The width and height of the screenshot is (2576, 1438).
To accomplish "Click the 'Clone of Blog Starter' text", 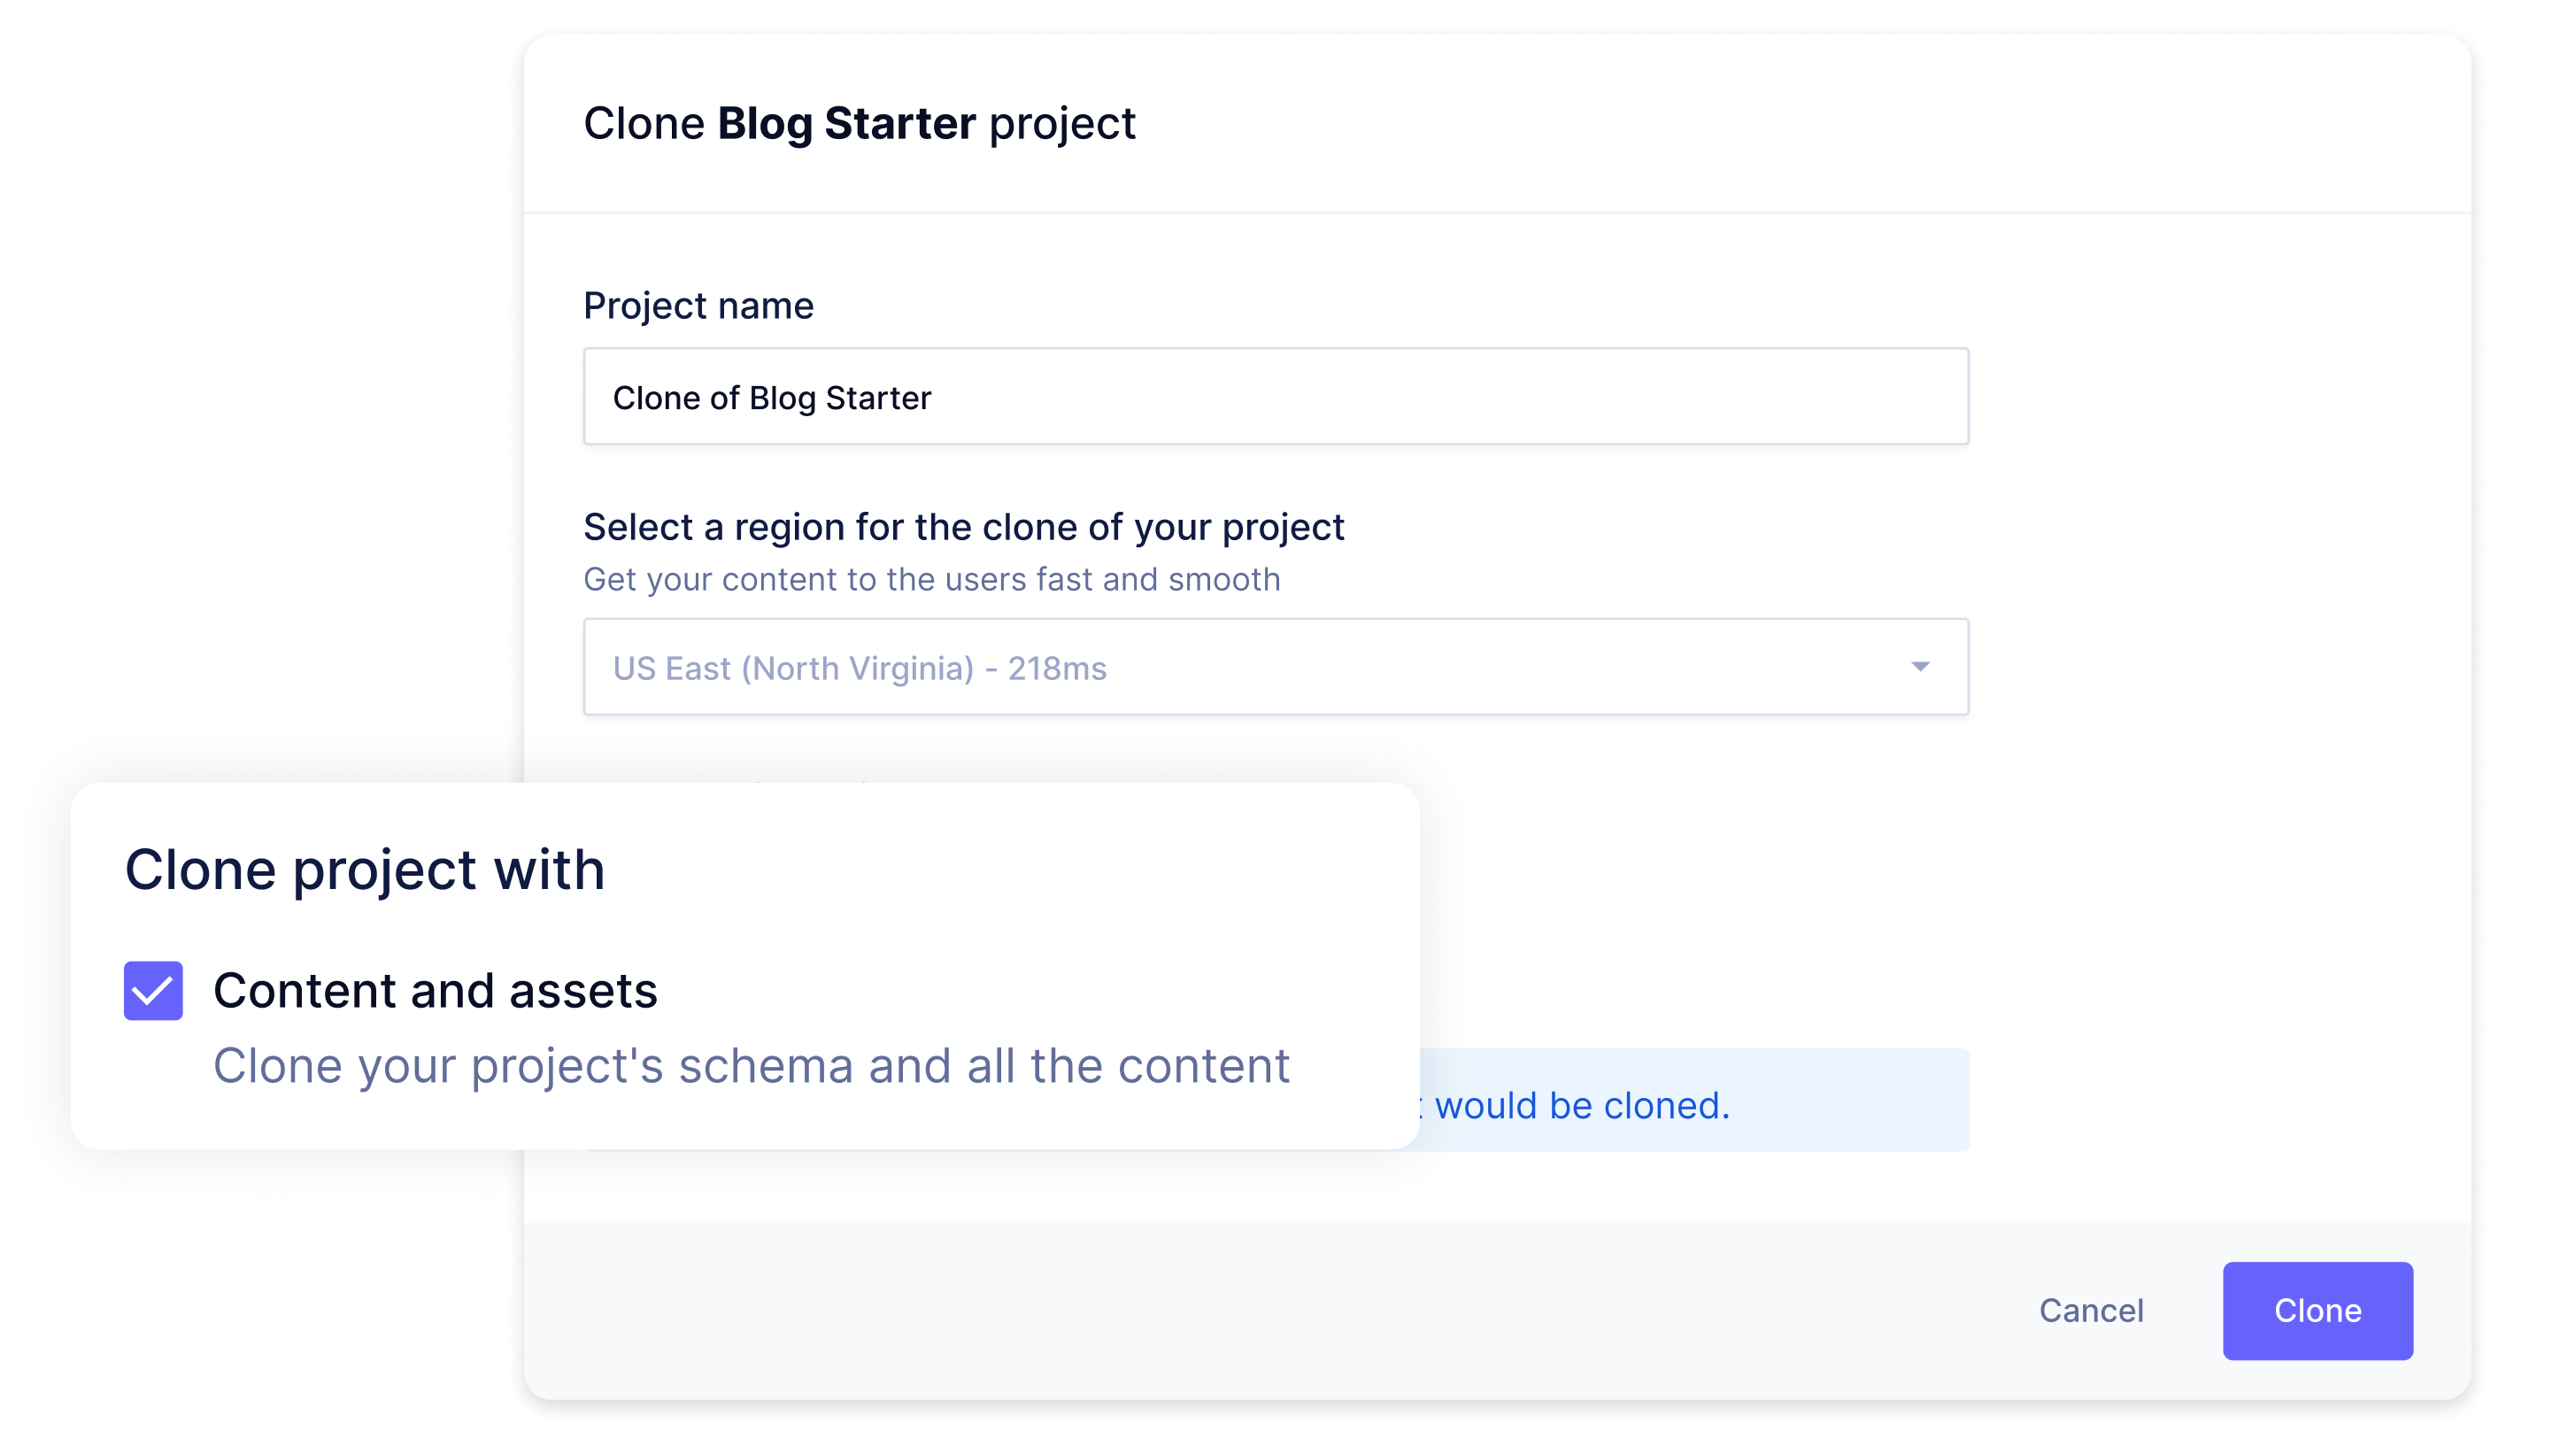I will (x=771, y=398).
